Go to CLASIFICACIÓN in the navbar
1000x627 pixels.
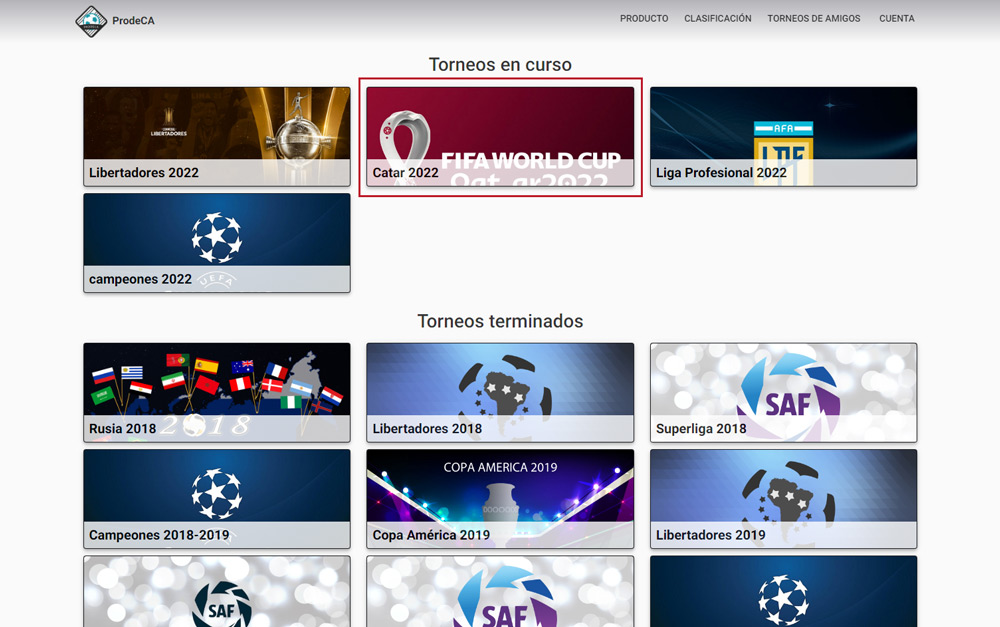pos(717,19)
